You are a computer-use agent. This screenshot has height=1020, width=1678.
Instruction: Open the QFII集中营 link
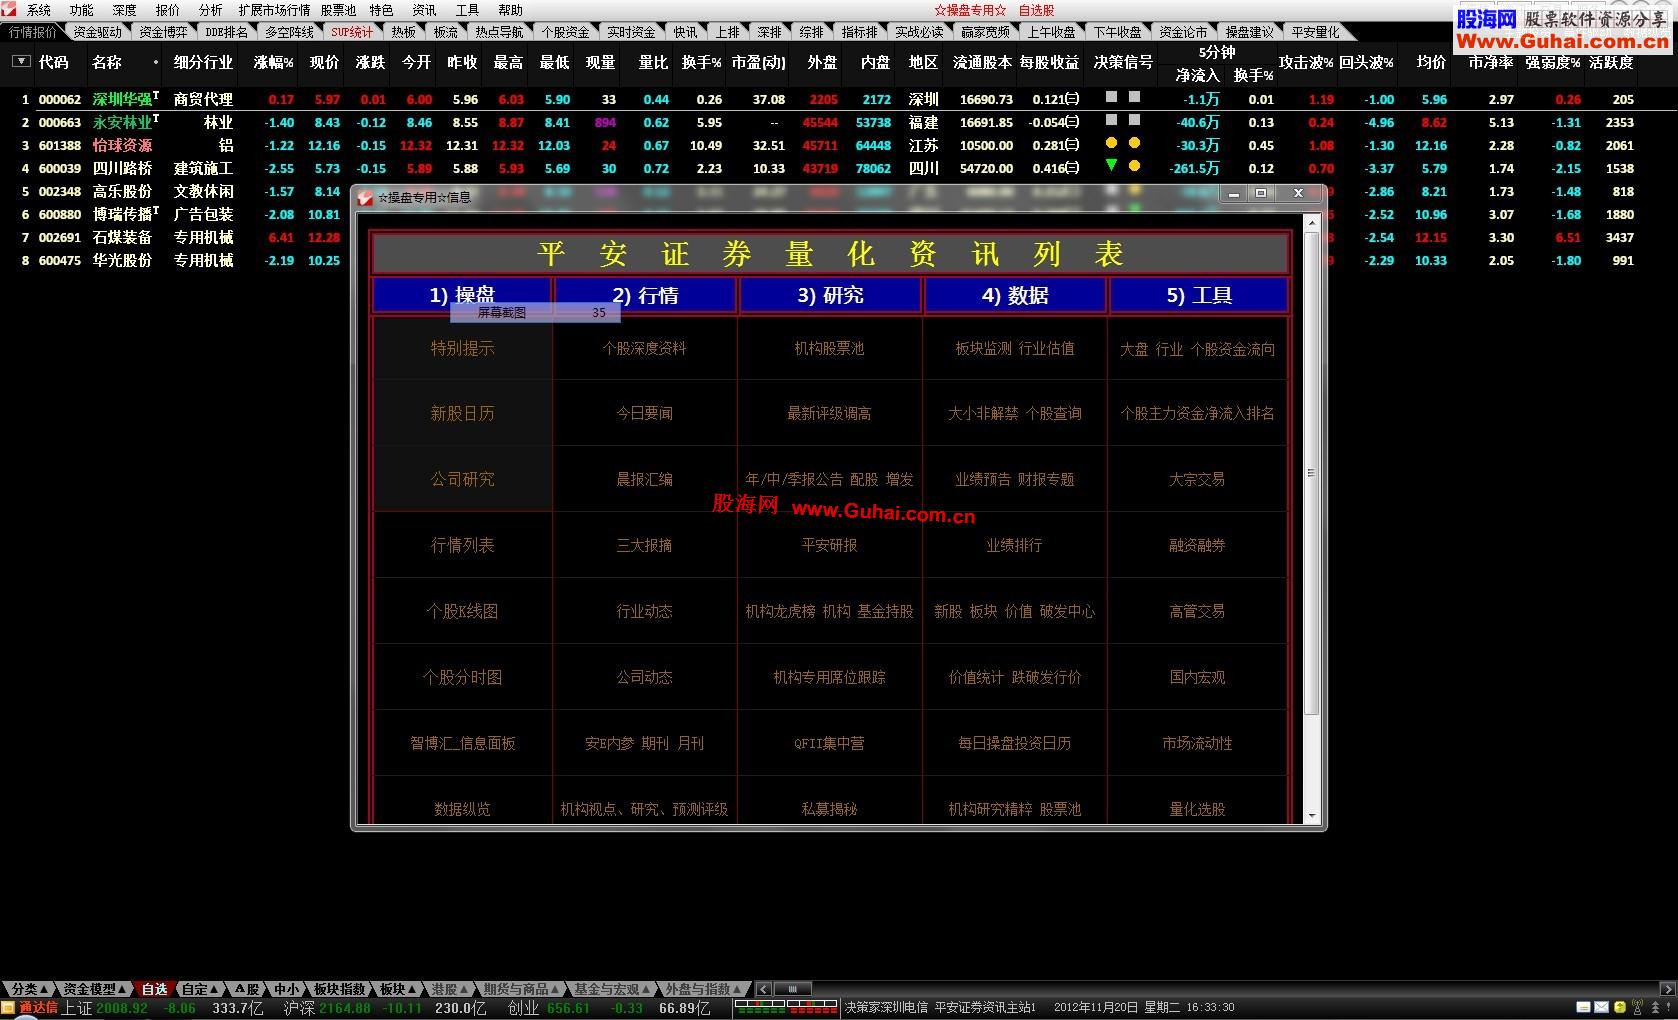click(829, 743)
